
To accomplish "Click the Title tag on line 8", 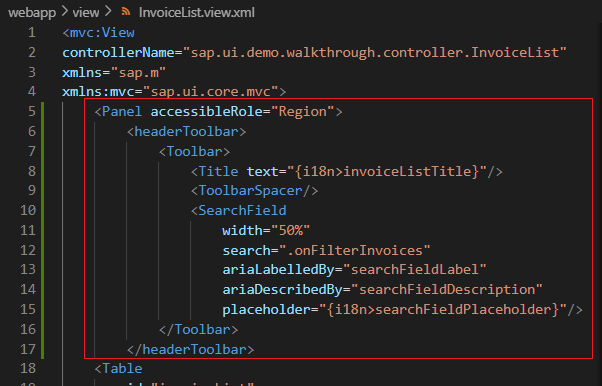I will pyautogui.click(x=215, y=171).
